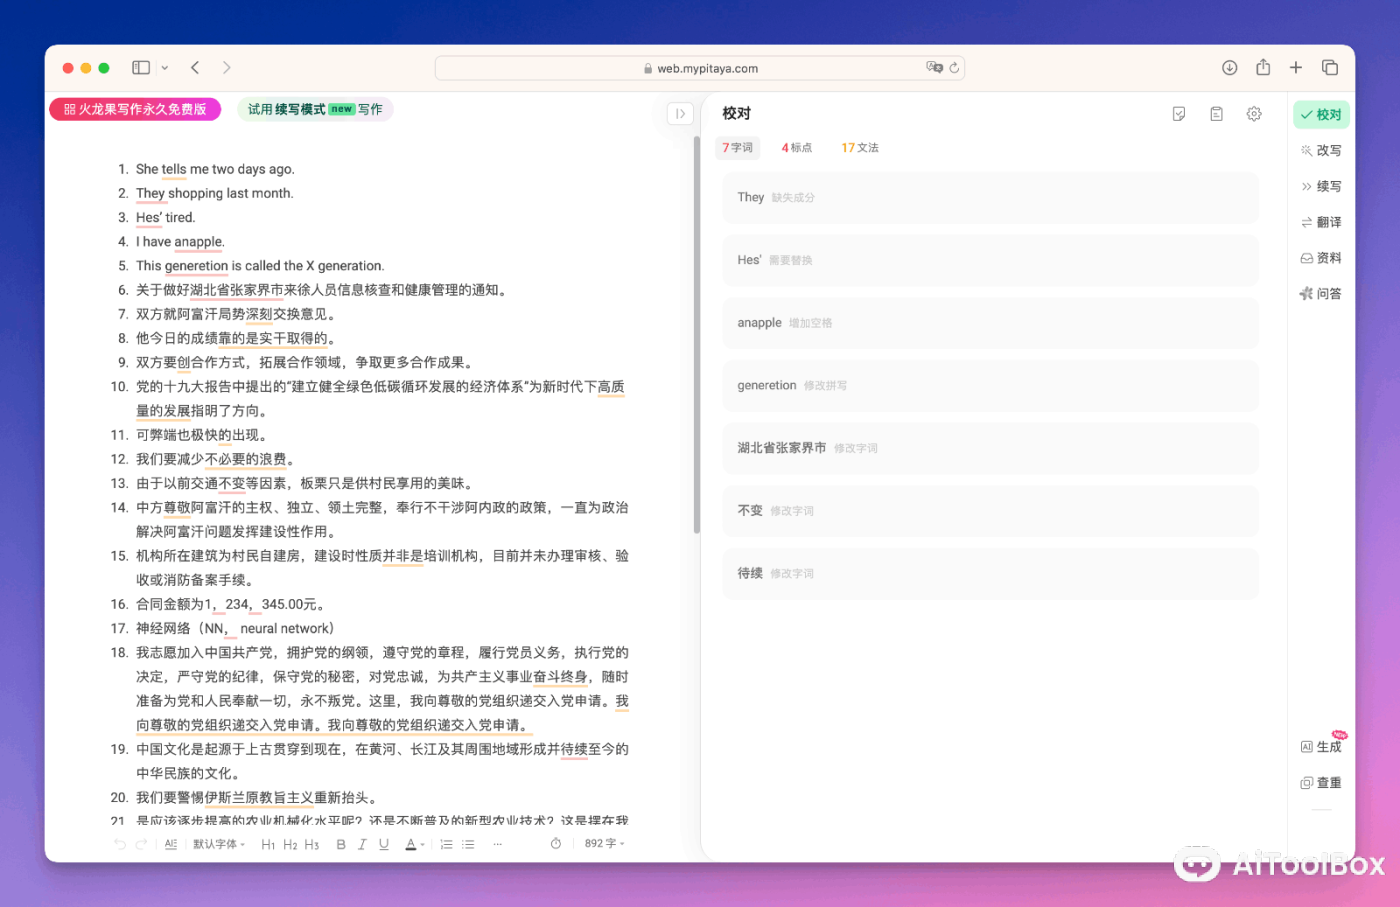Click the clipboard icon in proofreading header
Image resolution: width=1400 pixels, height=907 pixels.
(1216, 114)
